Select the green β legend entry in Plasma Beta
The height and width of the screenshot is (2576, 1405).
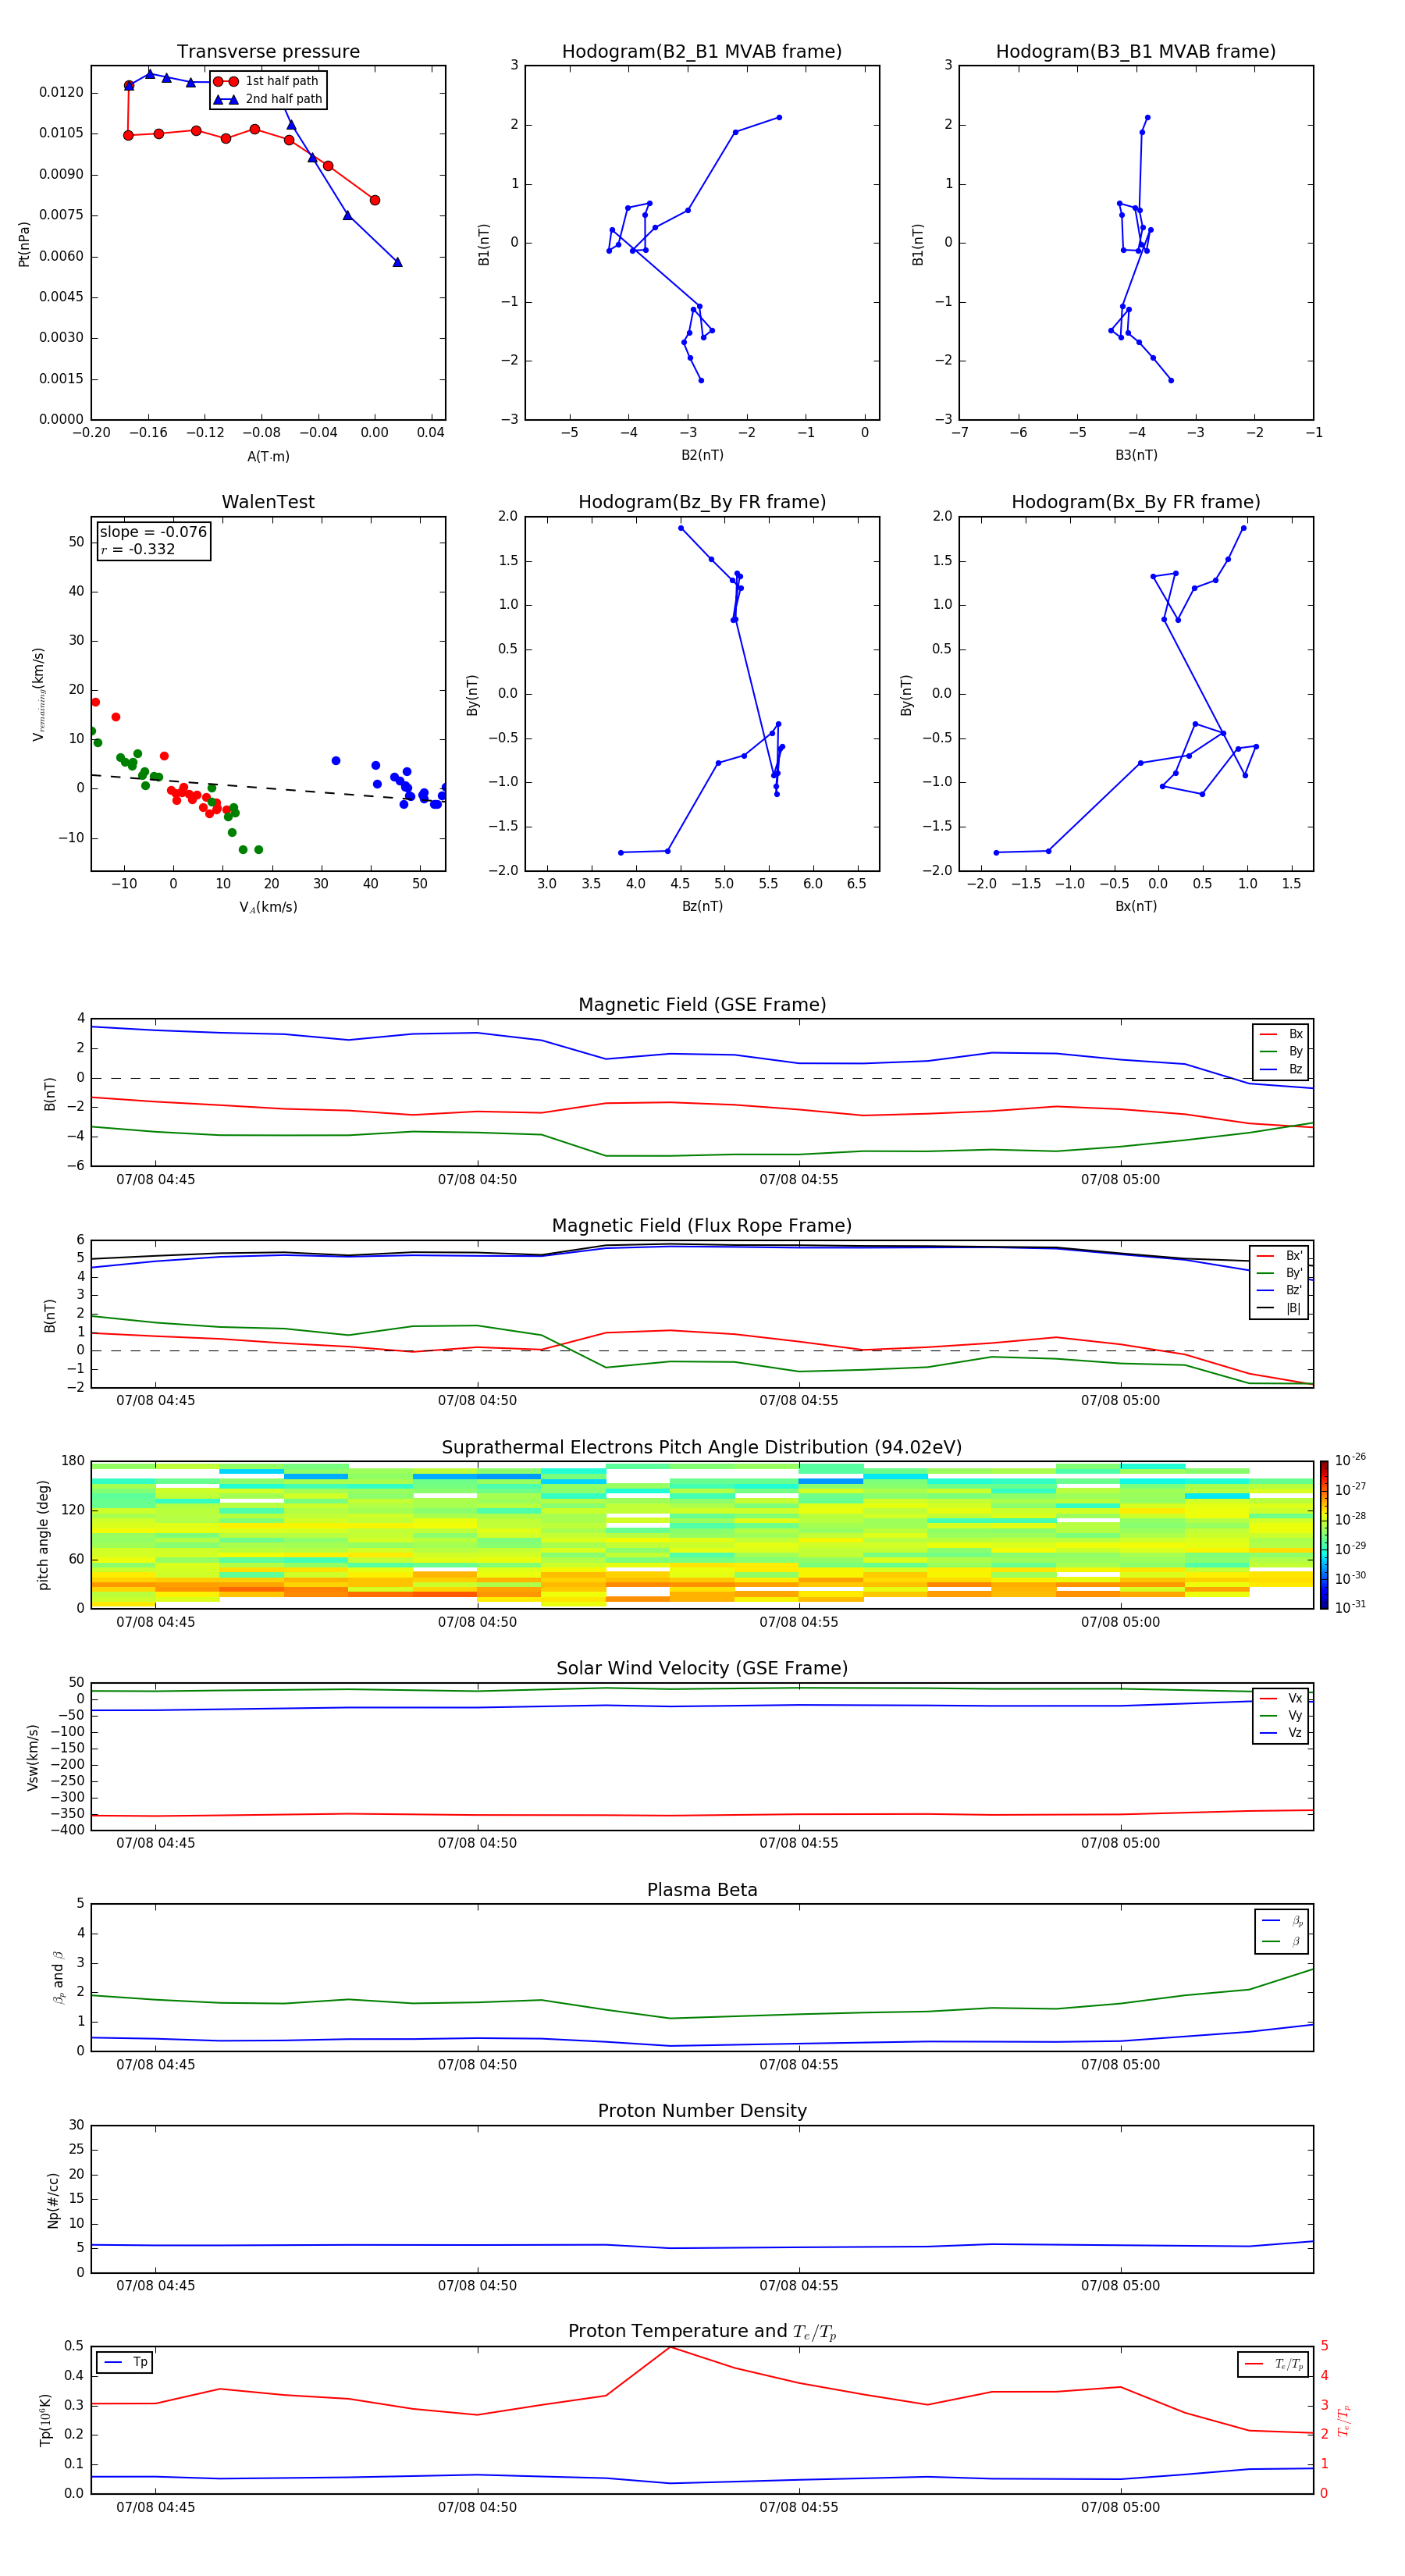[x=1282, y=1941]
